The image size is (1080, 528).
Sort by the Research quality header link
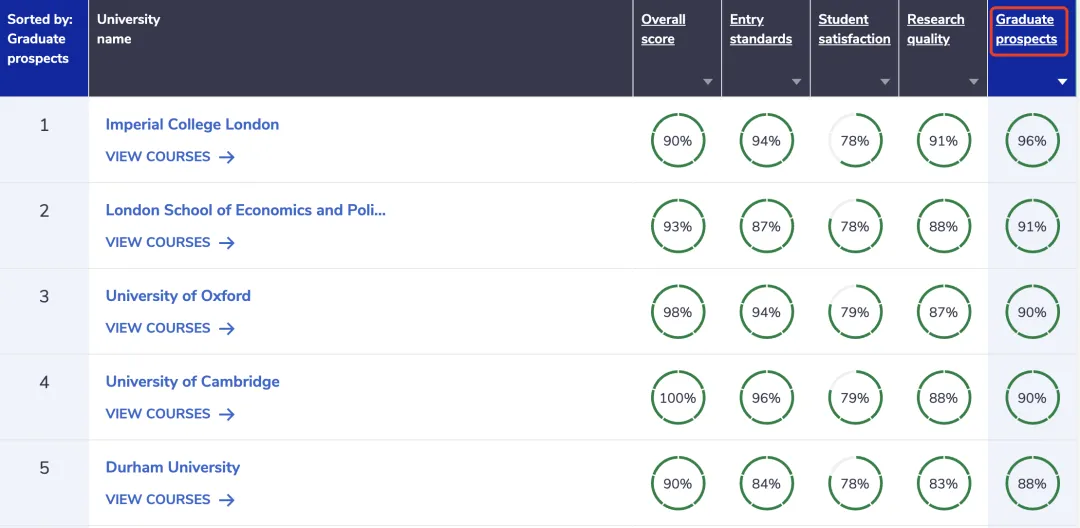click(935, 29)
